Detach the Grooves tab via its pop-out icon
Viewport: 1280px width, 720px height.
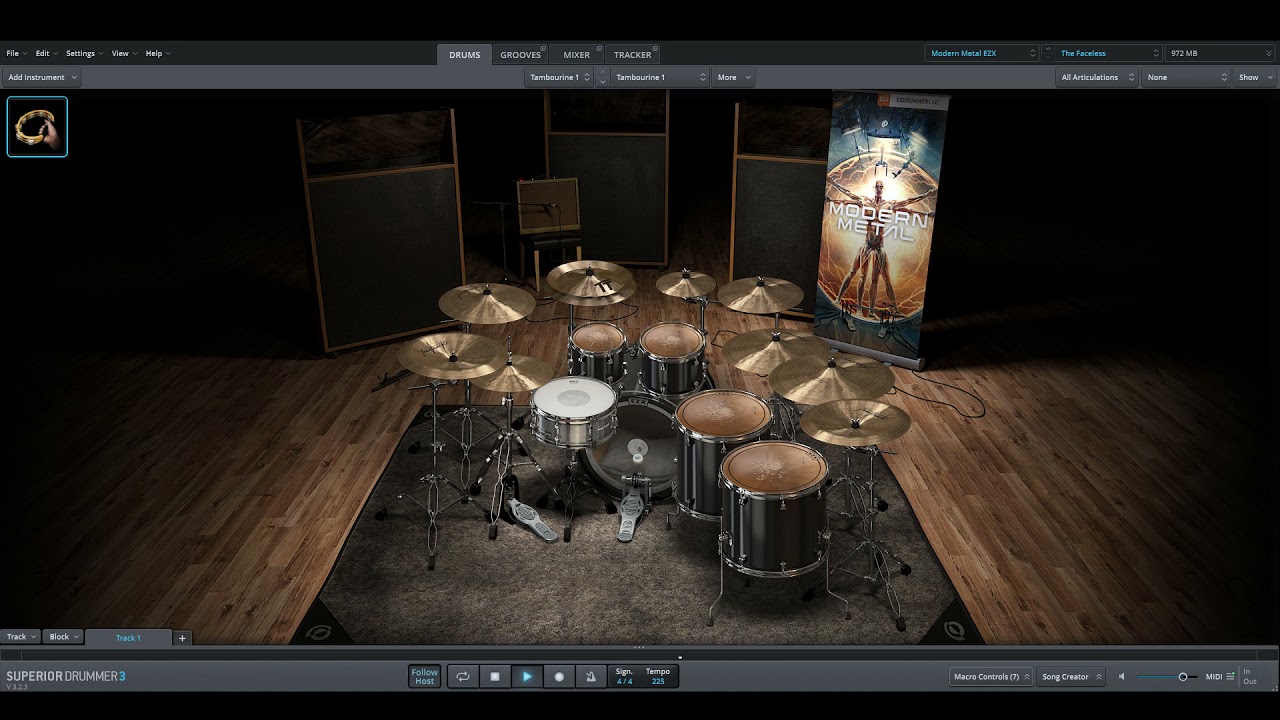click(x=543, y=48)
